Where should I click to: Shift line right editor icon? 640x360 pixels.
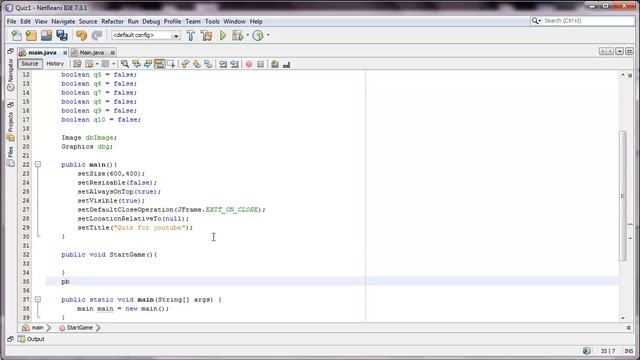pyautogui.click(x=234, y=64)
